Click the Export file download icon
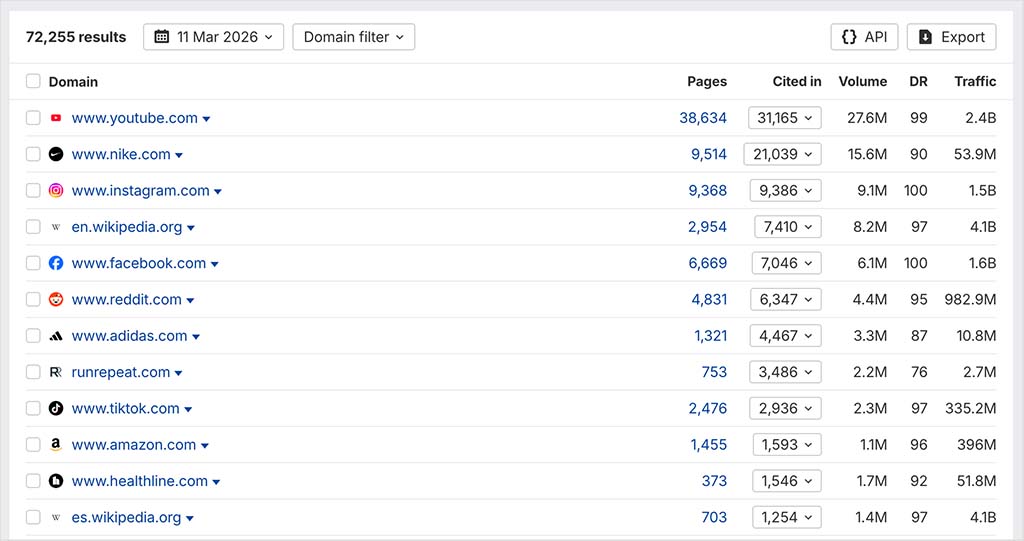This screenshot has height=541, width=1024. click(925, 37)
